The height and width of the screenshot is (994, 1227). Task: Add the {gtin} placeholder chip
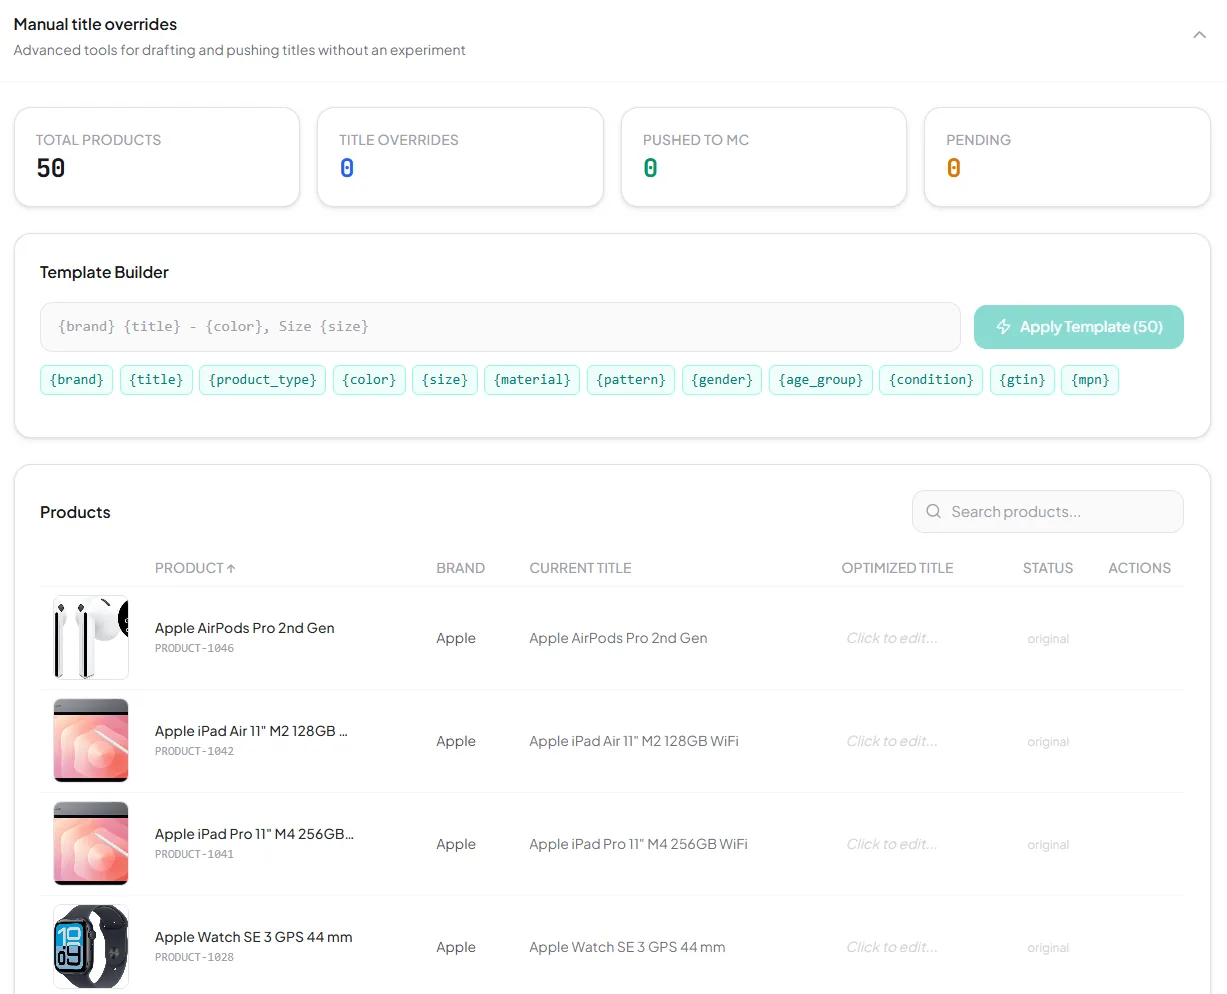tap(1022, 380)
